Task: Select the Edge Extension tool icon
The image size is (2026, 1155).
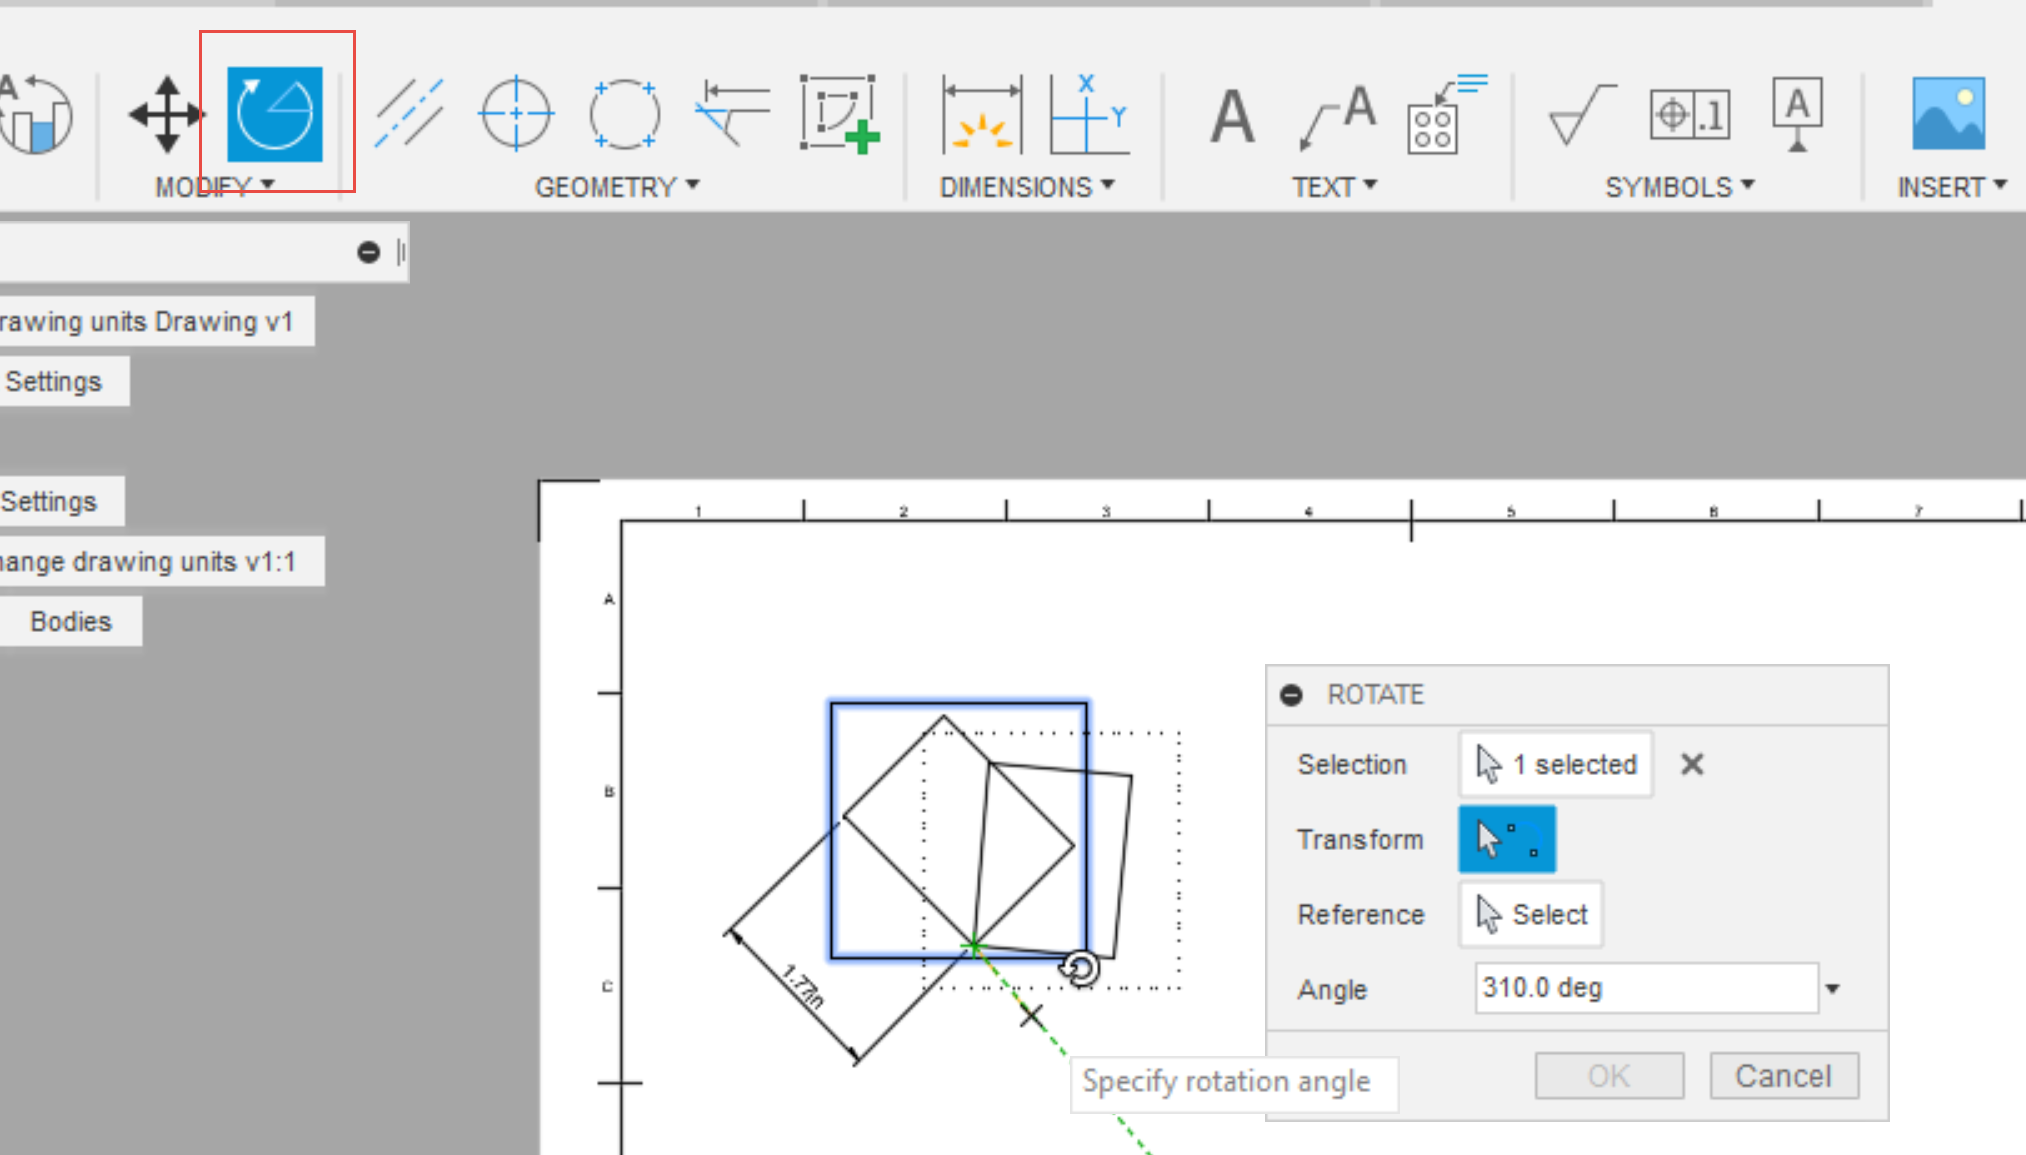Action: 732,114
